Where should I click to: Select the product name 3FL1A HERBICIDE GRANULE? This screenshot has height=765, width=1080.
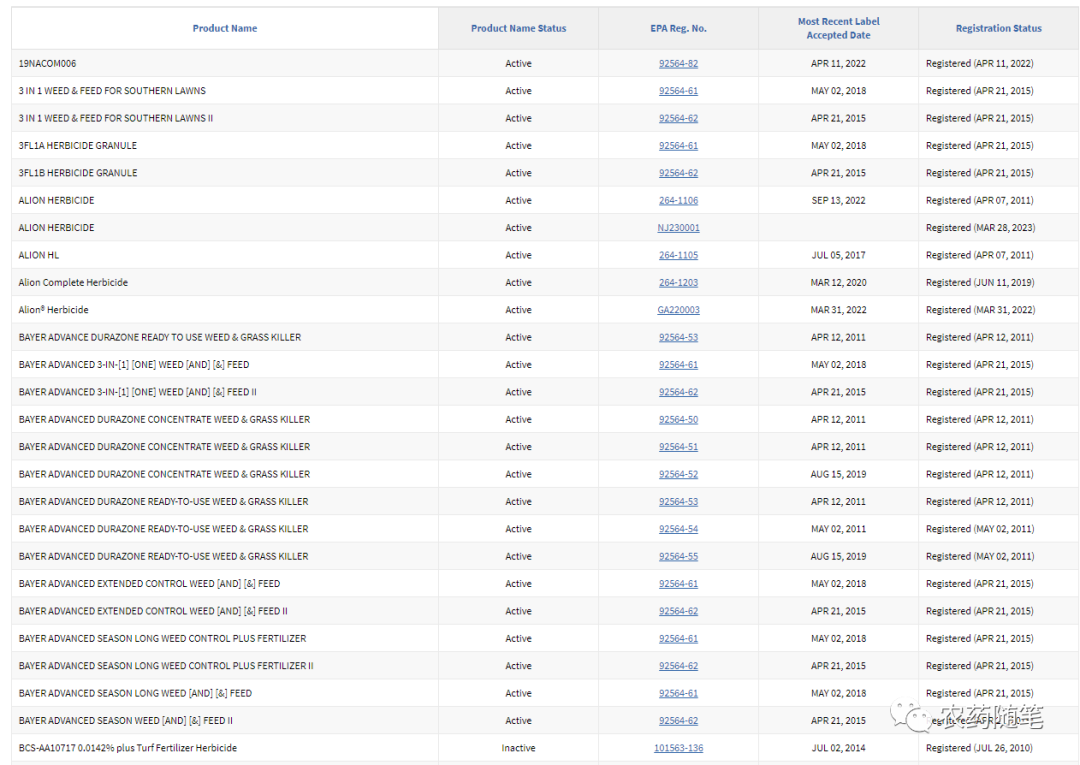coord(78,146)
